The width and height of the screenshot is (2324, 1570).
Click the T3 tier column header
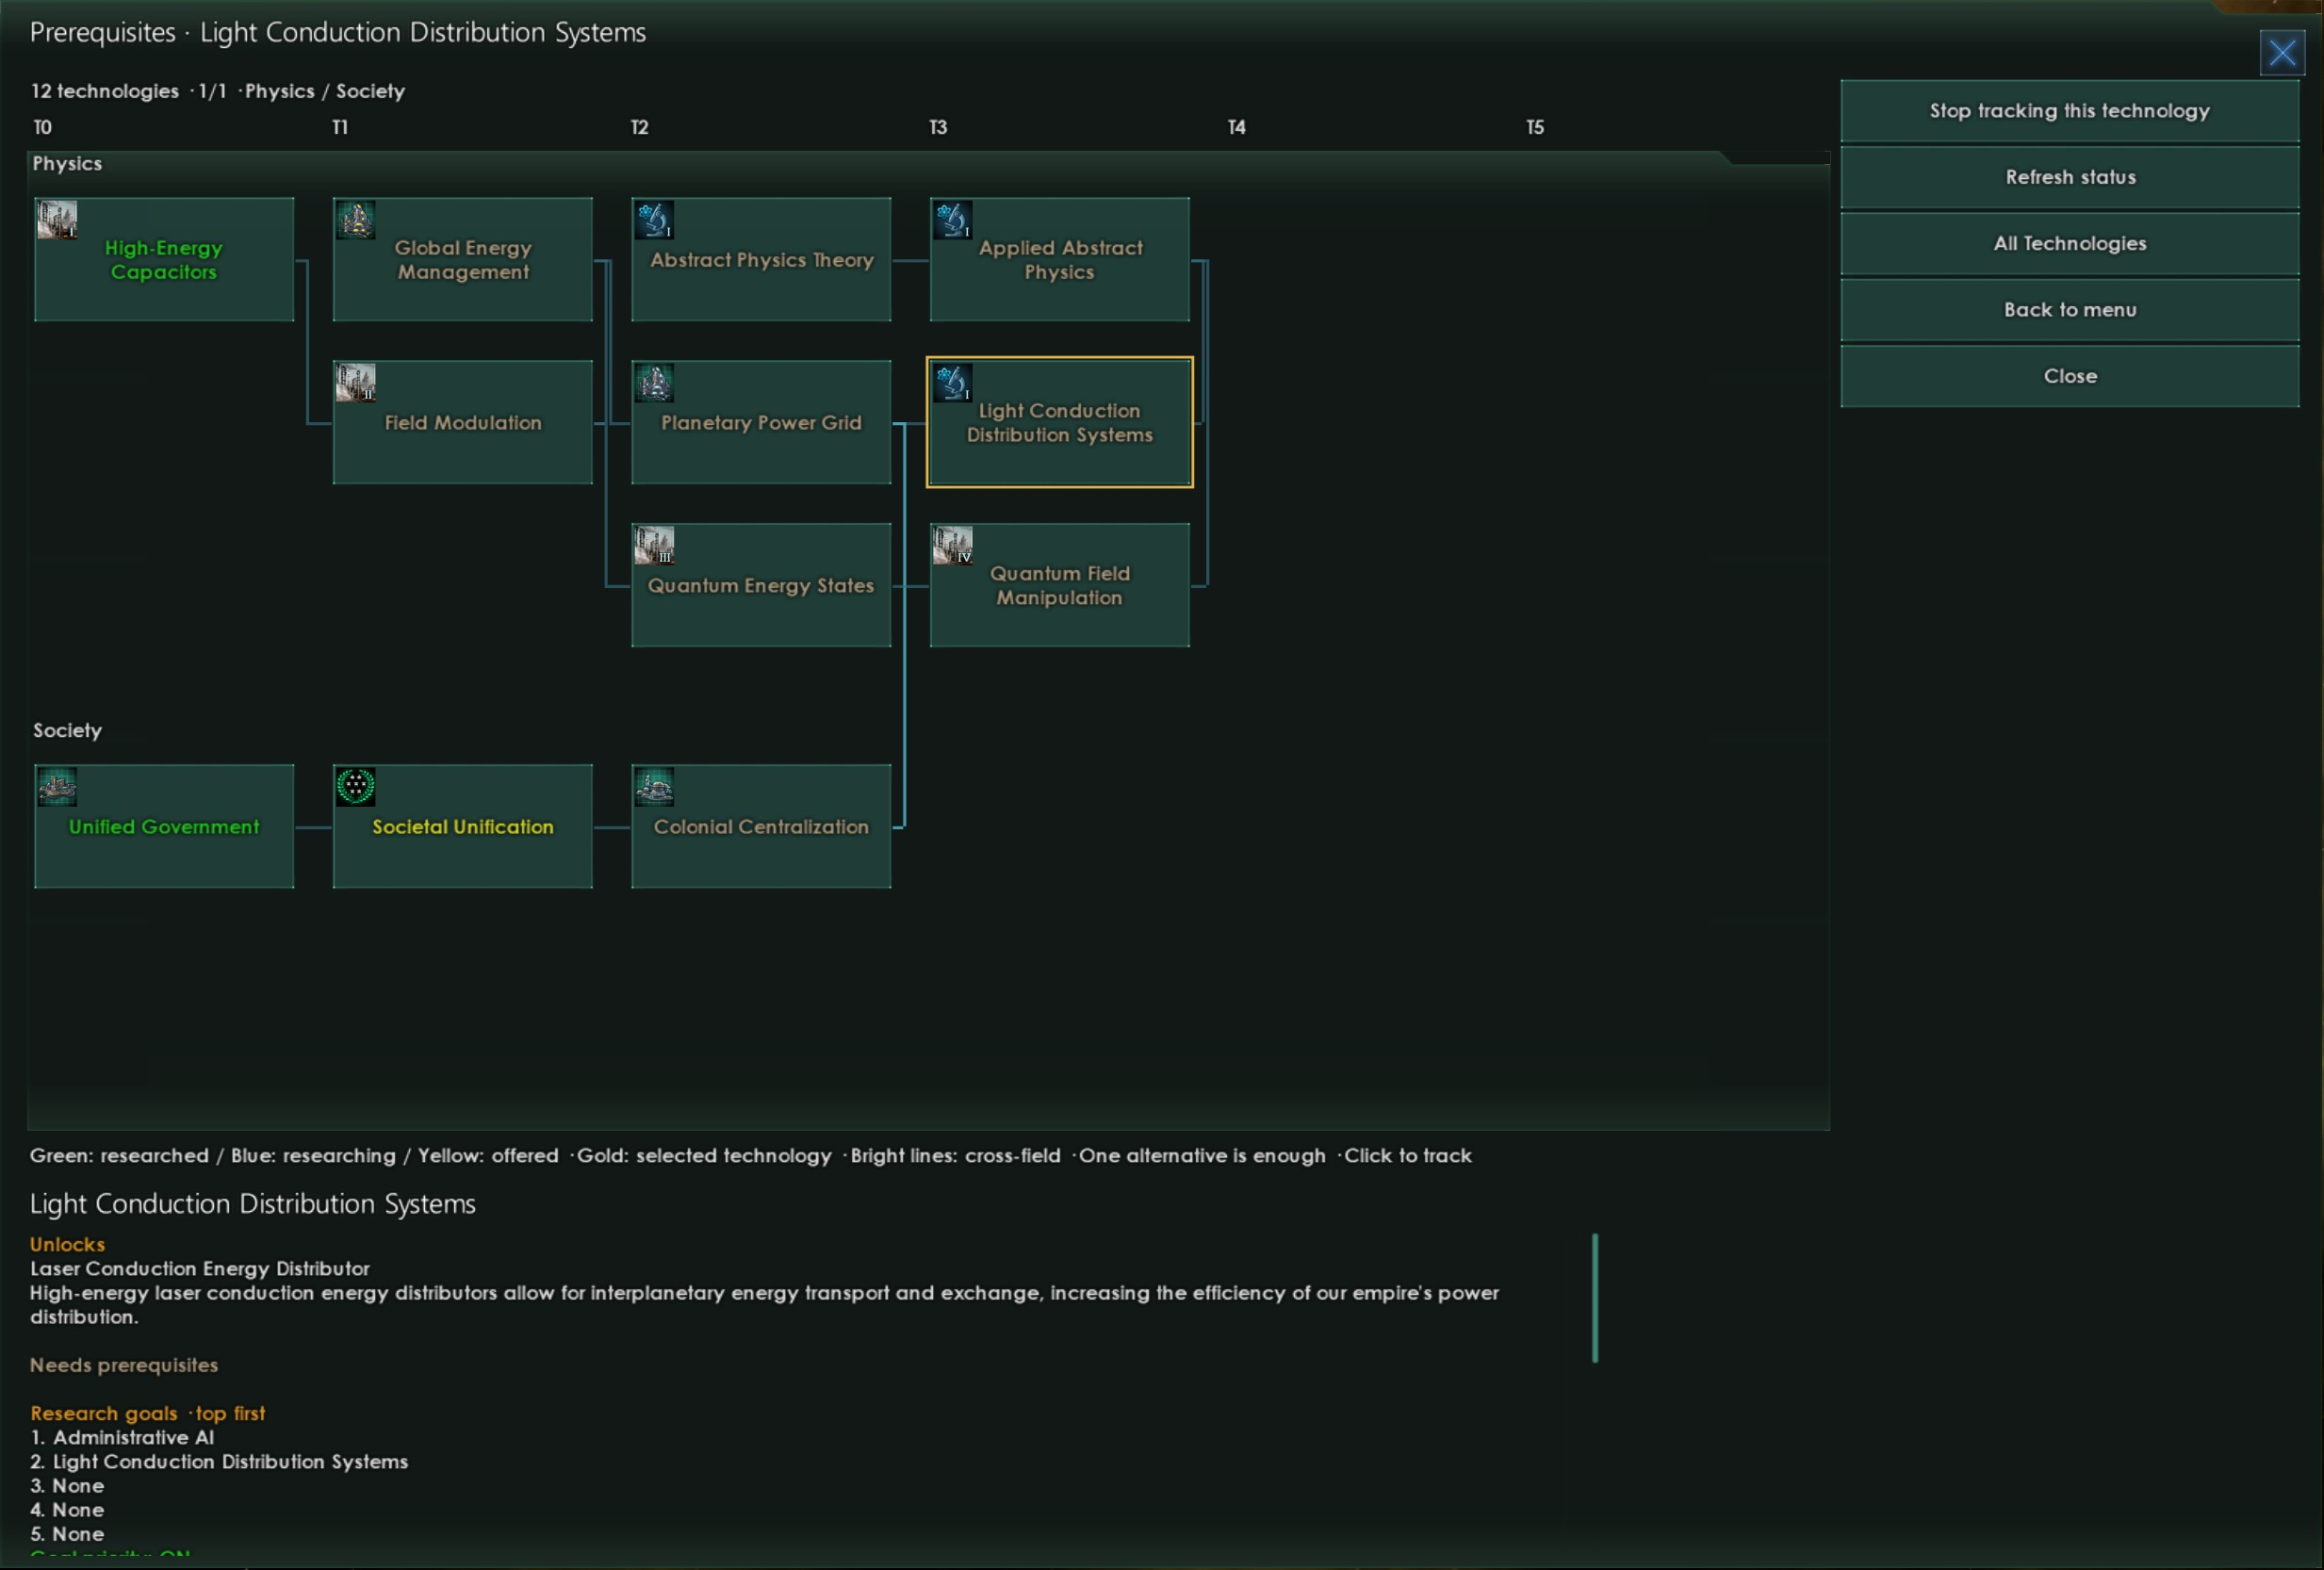coord(938,127)
